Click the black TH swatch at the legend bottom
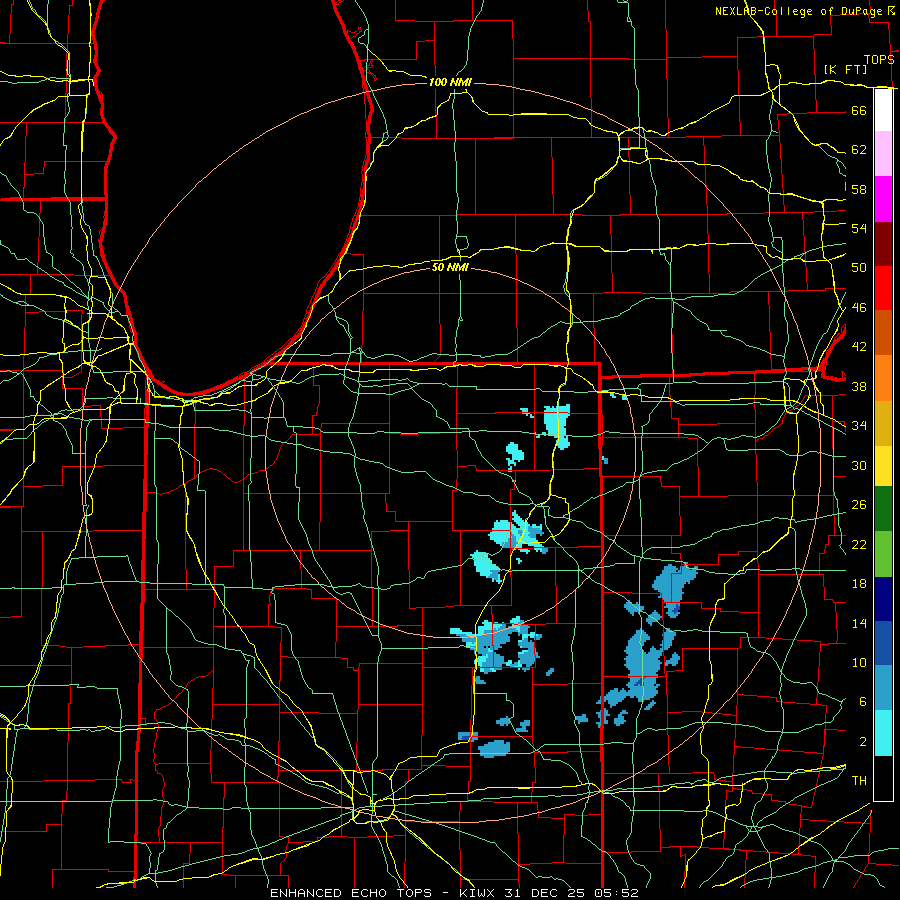The width and height of the screenshot is (900, 900). (883, 778)
